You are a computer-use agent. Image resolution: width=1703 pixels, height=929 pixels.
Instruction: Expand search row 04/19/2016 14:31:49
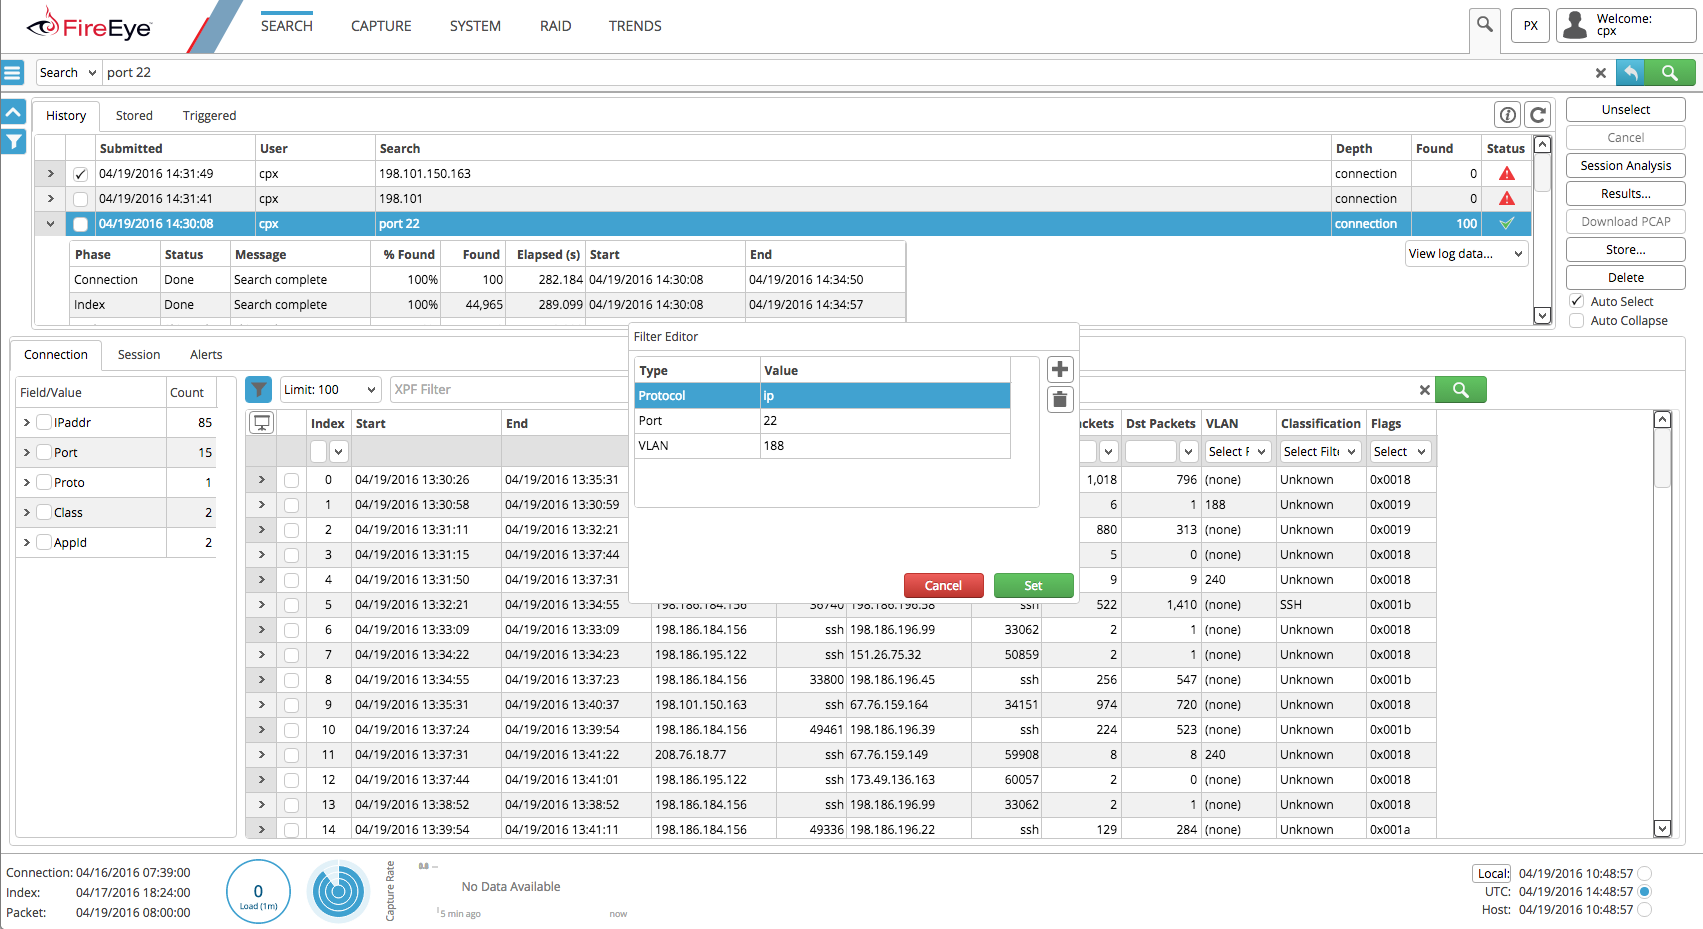(51, 174)
